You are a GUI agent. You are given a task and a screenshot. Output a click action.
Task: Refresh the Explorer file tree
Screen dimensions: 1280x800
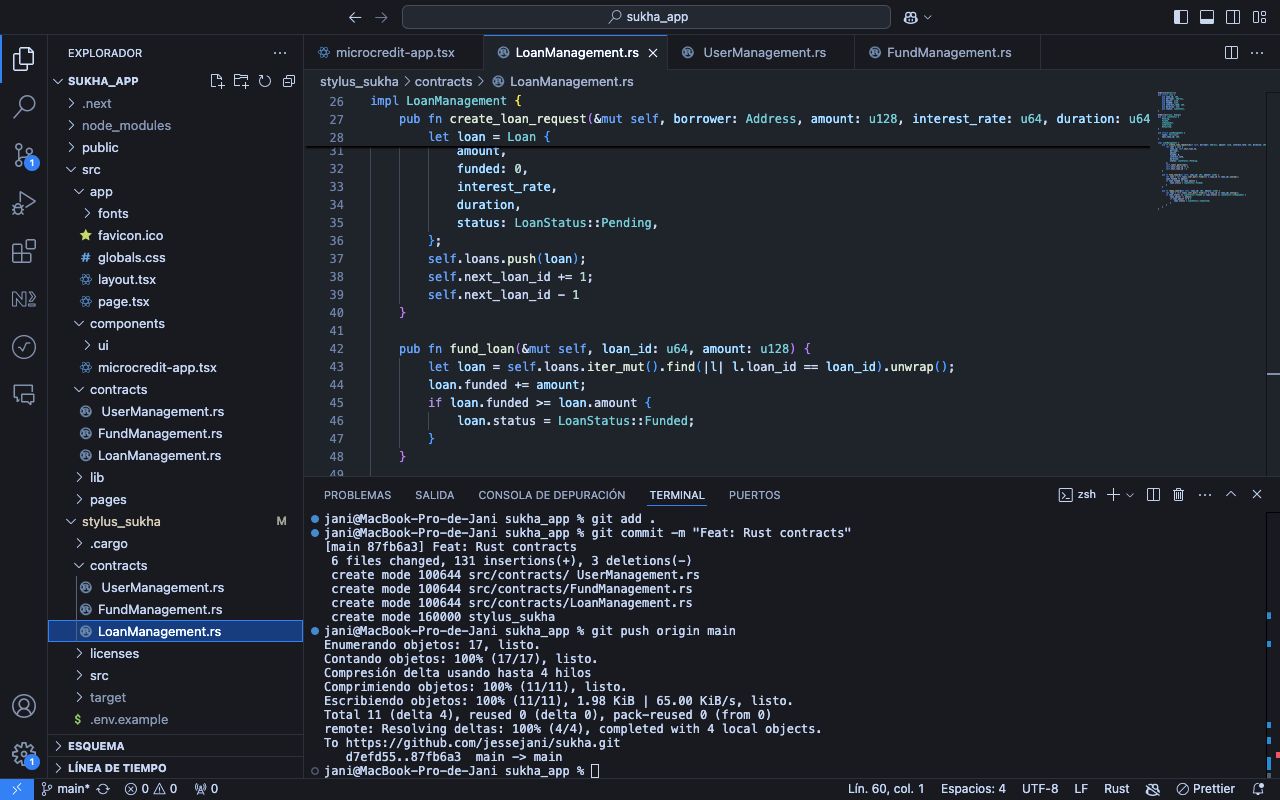(x=265, y=81)
